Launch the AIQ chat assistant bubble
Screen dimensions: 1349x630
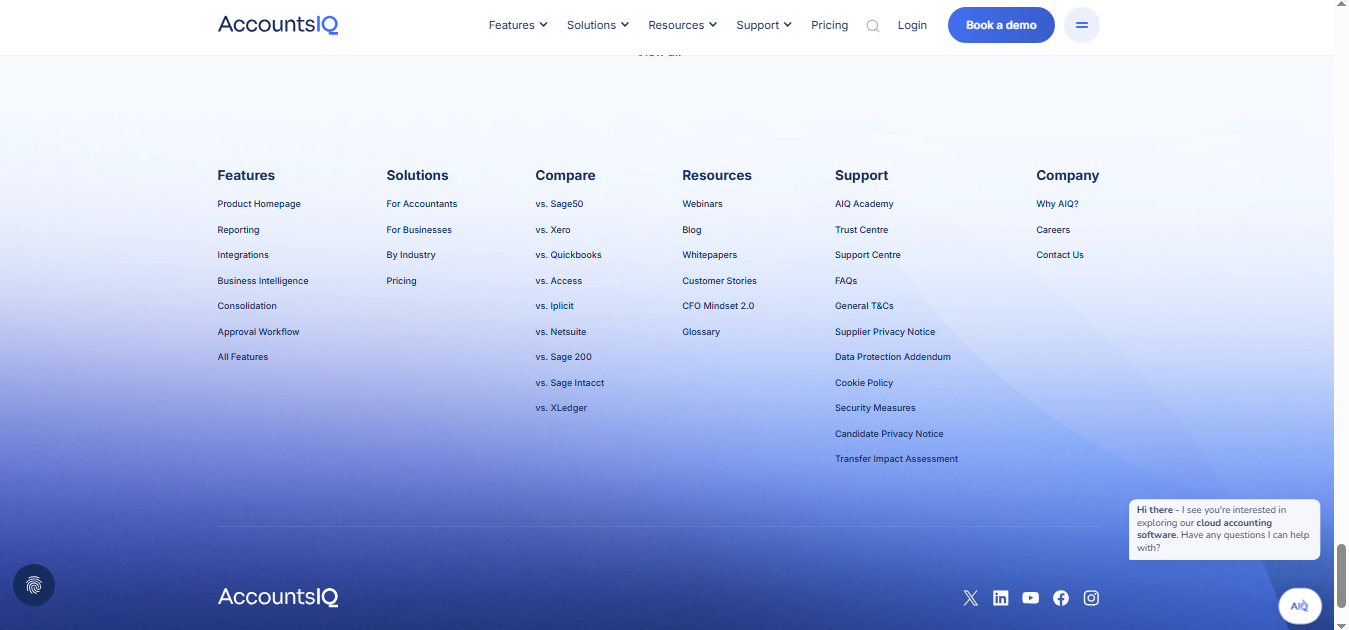click(x=1299, y=605)
